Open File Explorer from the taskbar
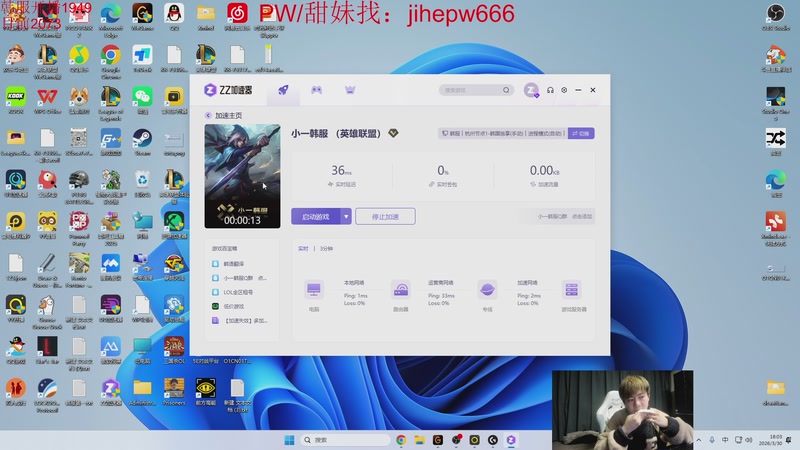 point(419,440)
